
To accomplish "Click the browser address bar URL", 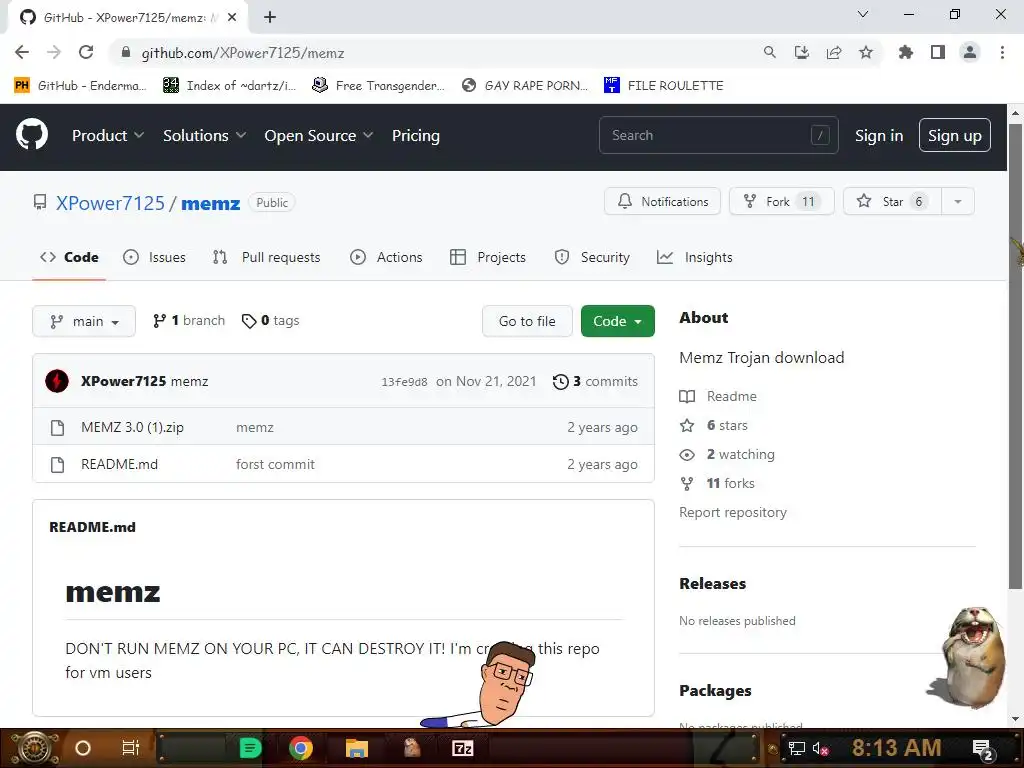I will [242, 53].
